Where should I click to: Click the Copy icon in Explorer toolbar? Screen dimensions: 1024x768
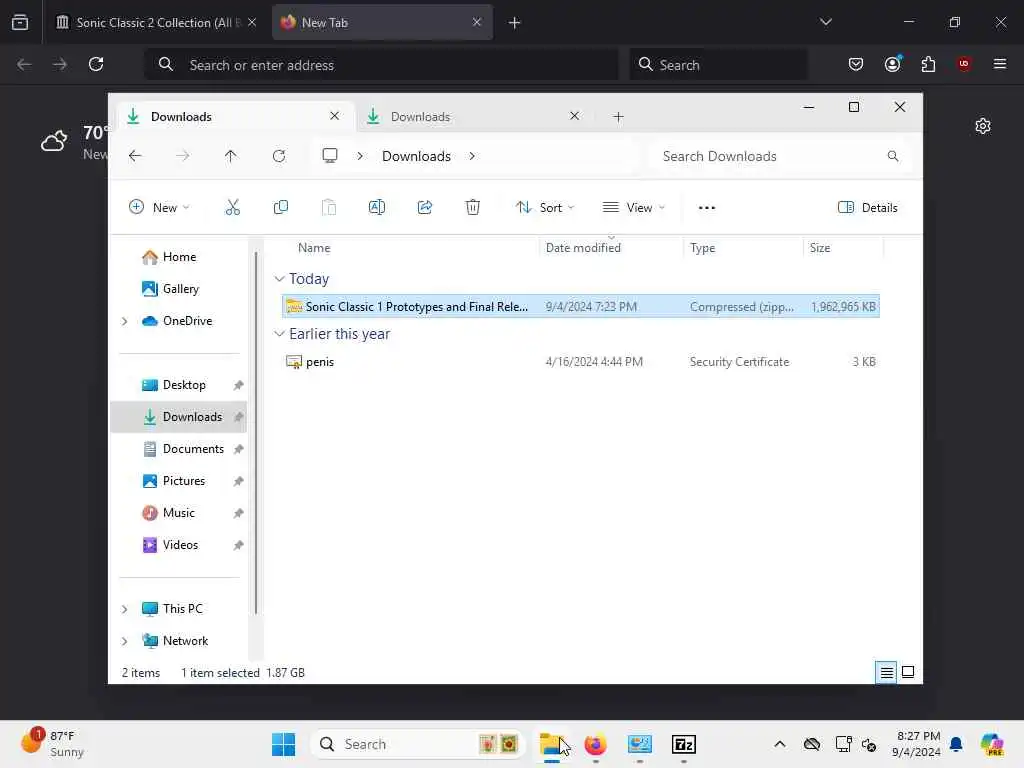281,208
